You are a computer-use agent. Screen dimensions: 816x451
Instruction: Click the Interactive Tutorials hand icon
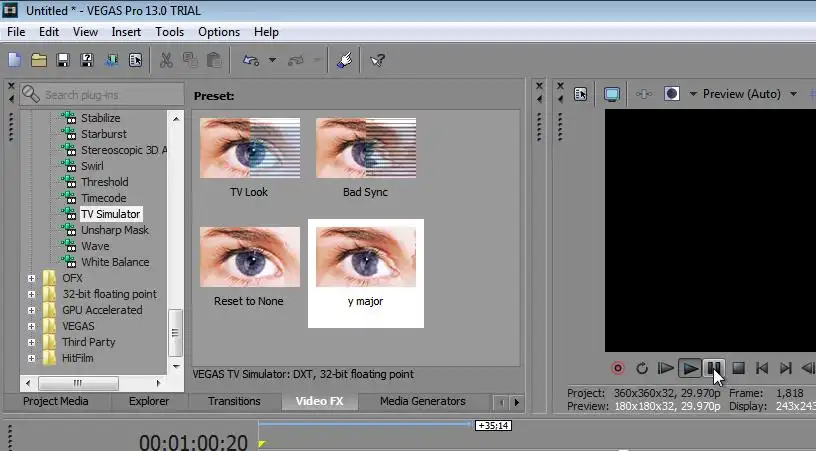pyautogui.click(x=344, y=60)
